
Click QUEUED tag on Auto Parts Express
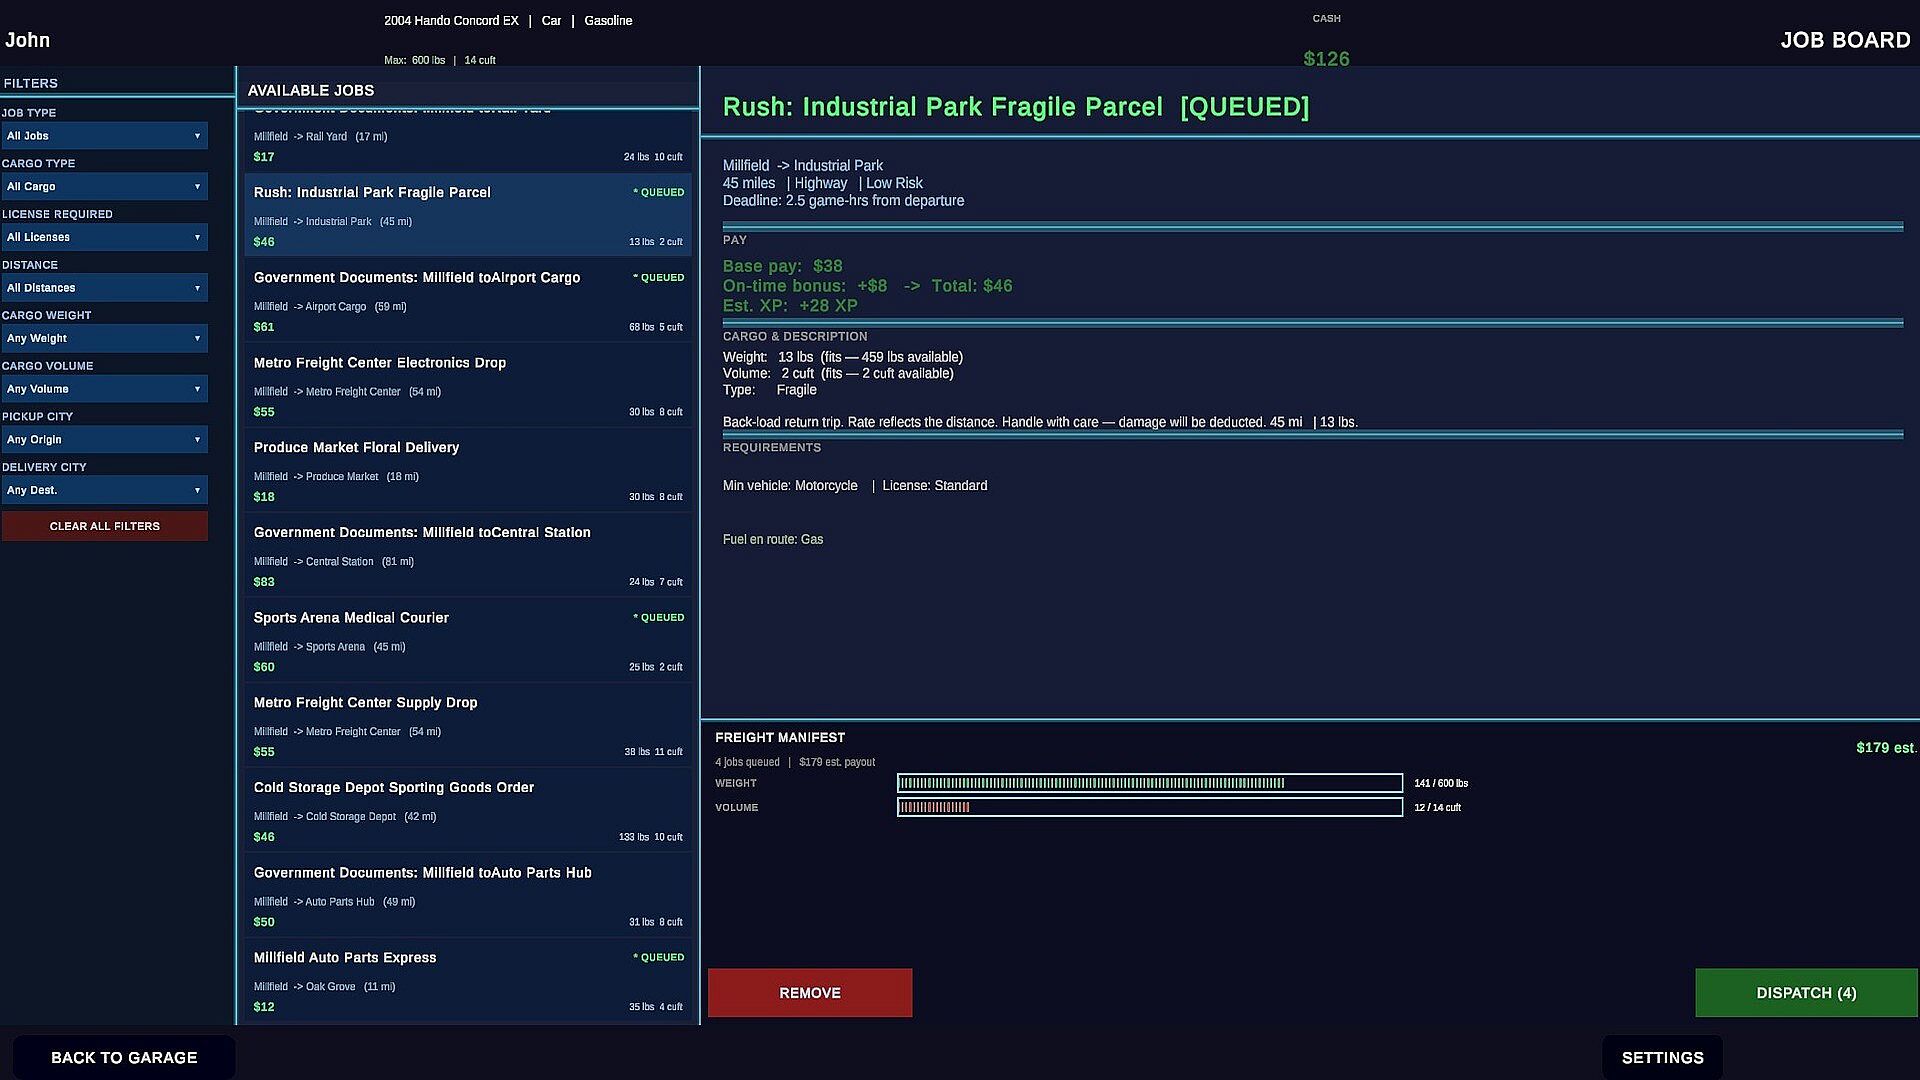click(x=659, y=957)
